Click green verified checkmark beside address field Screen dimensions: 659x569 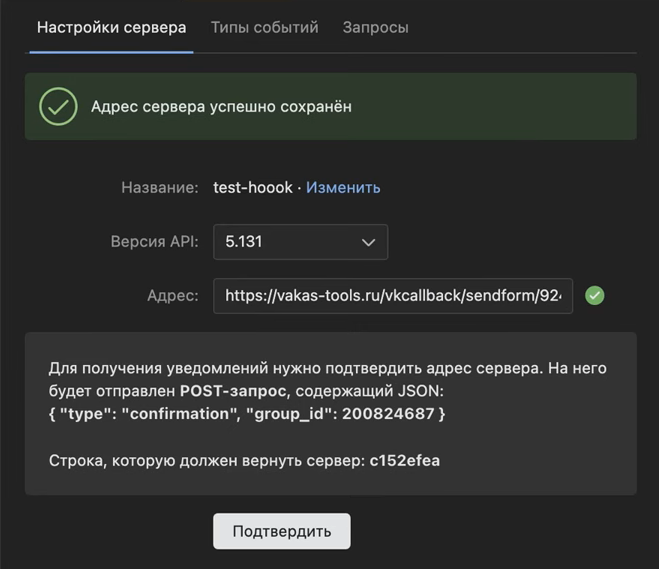pos(595,296)
